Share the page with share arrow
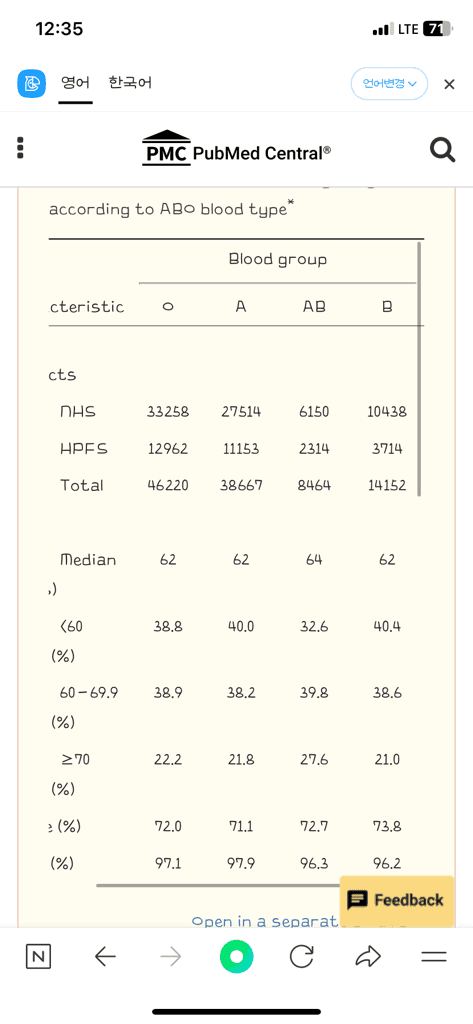The height and width of the screenshot is (1024, 473). (x=368, y=957)
